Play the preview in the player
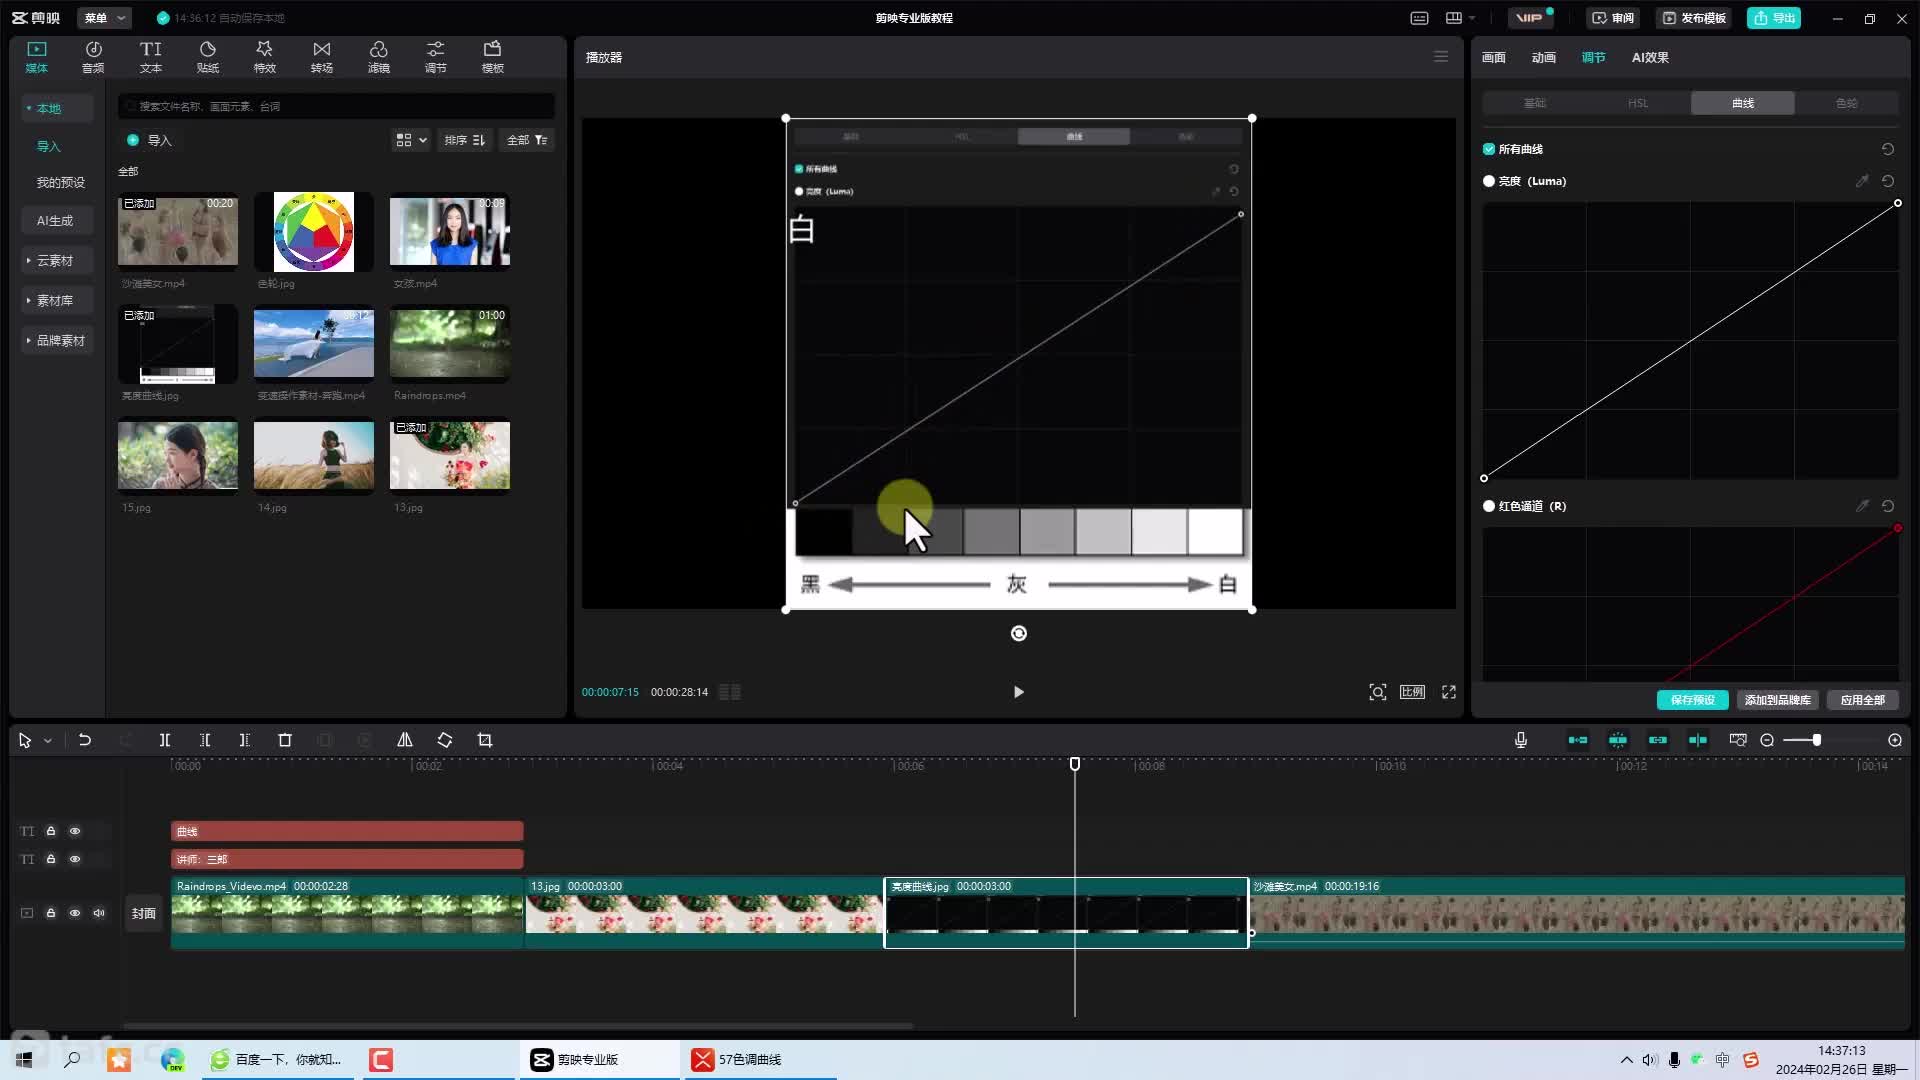This screenshot has width=1920, height=1080. [x=1018, y=692]
